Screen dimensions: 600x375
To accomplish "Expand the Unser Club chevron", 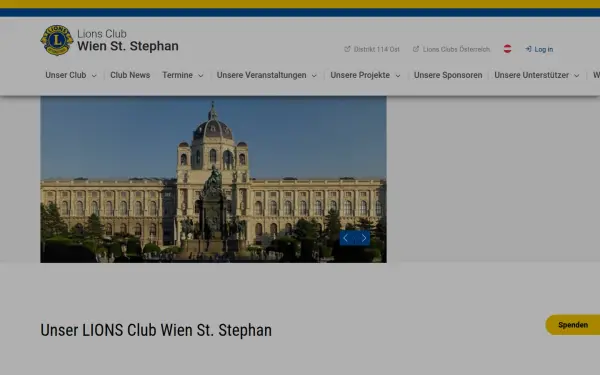I will [94, 76].
